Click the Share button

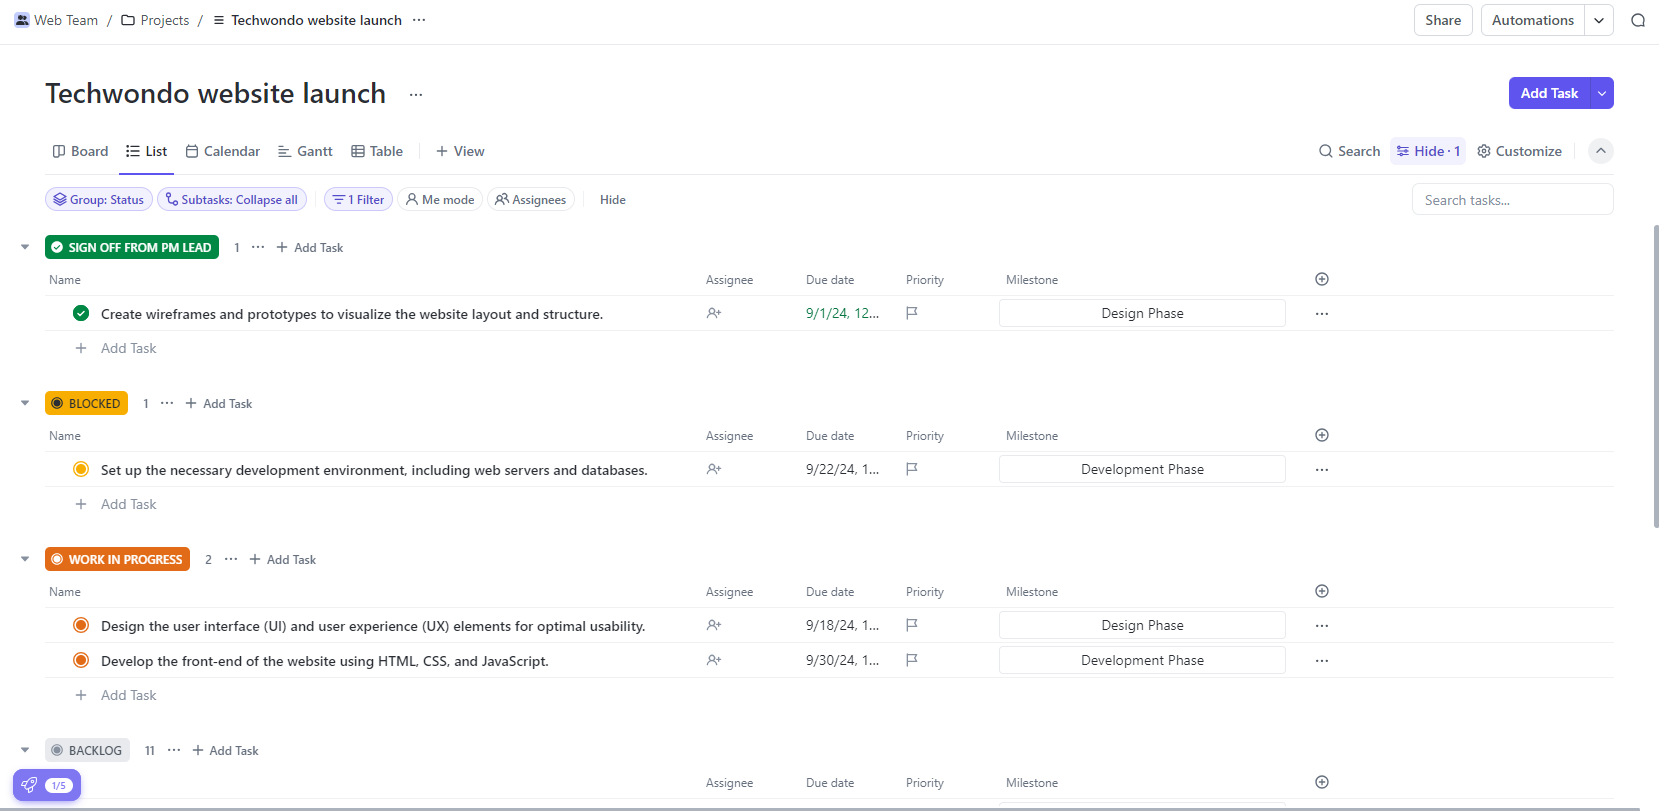pos(1443,20)
